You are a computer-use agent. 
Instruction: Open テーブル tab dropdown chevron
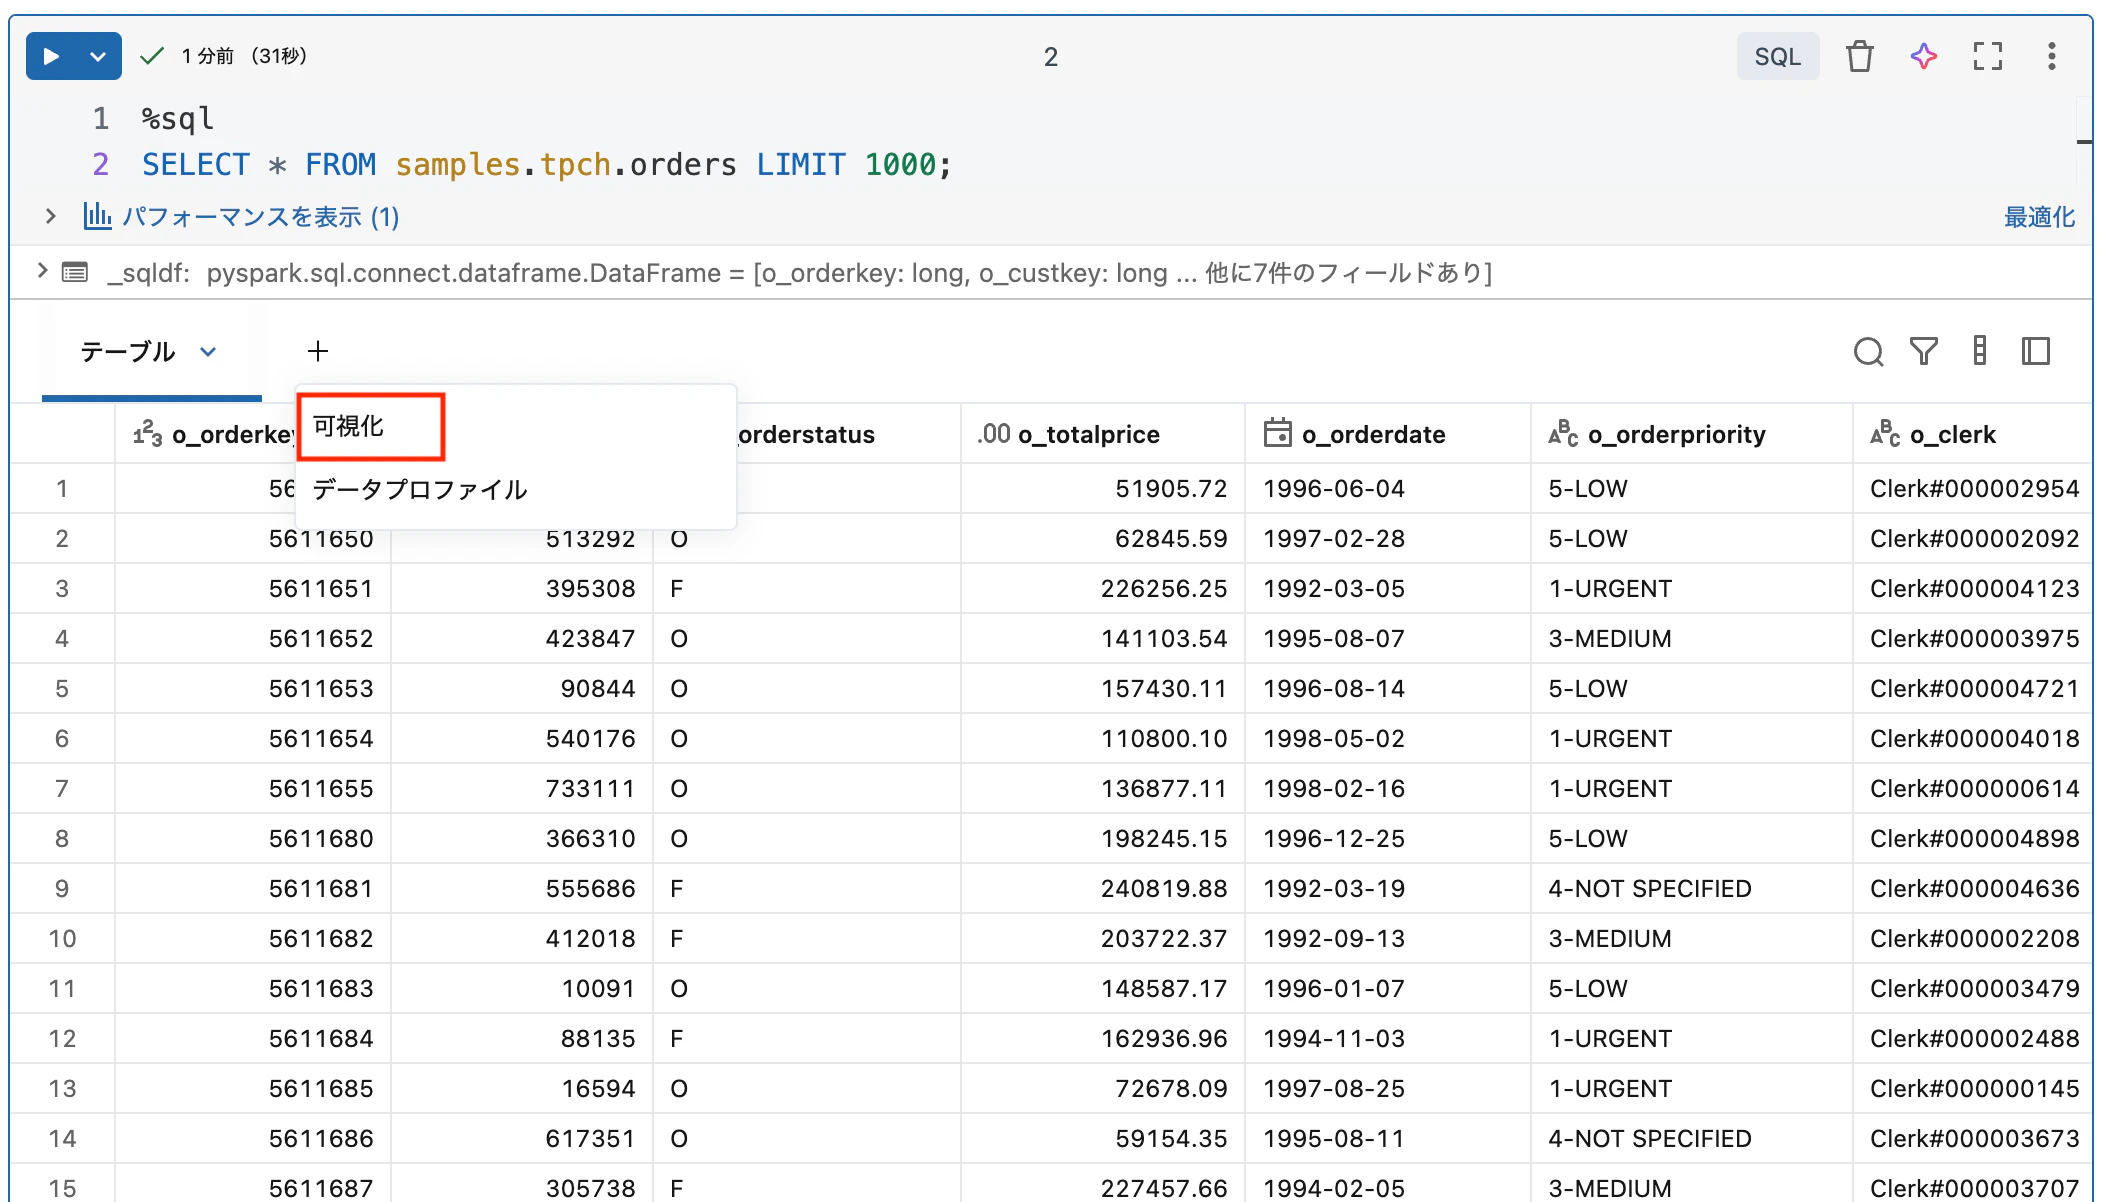click(208, 351)
